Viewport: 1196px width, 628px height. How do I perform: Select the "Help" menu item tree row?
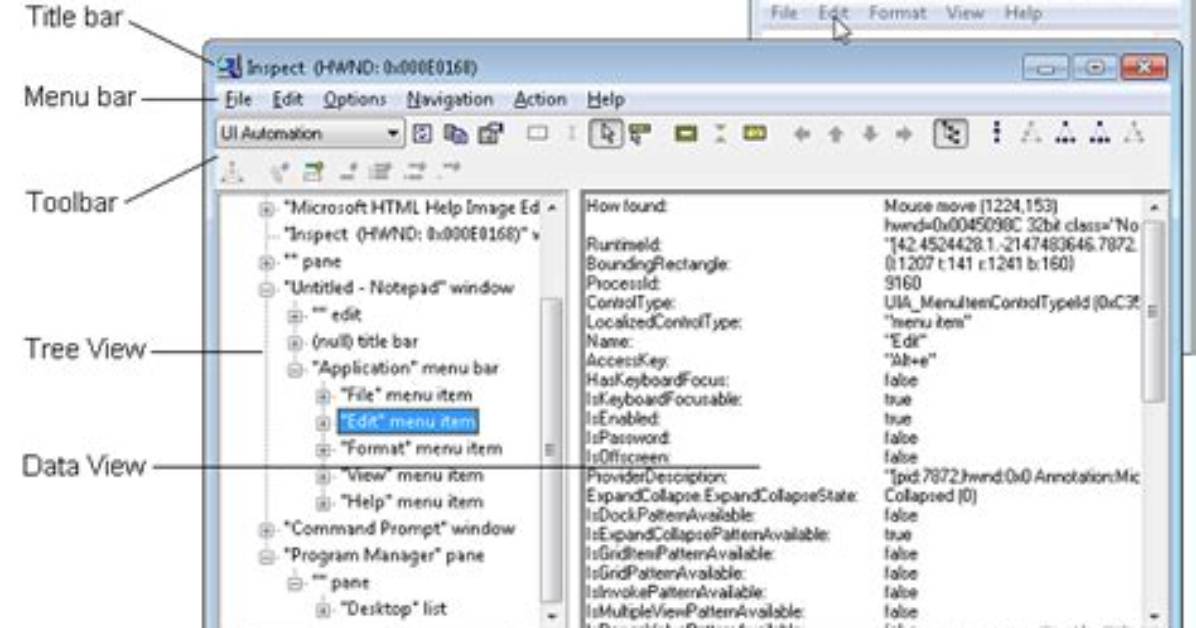(412, 502)
